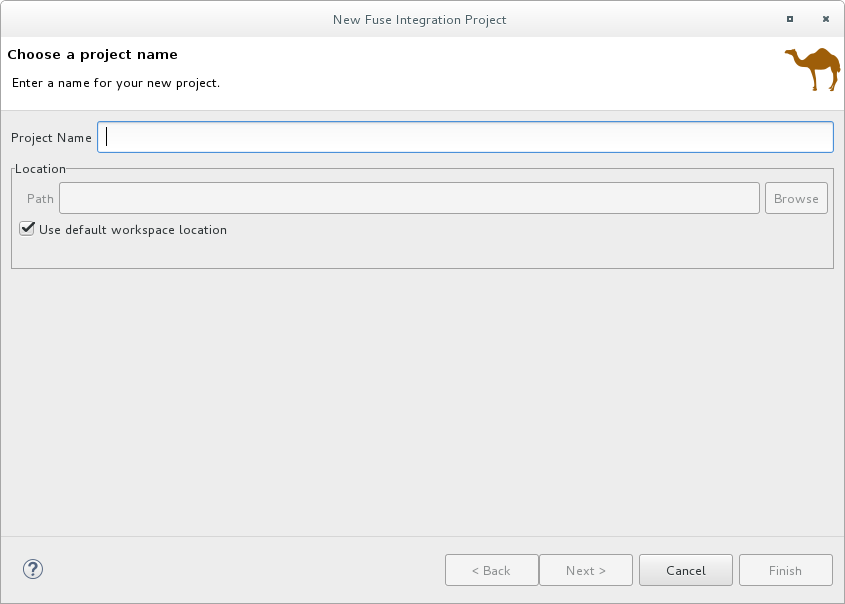
Task: Click the 'Enter a name for your new project' text
Action: pyautogui.click(x=115, y=82)
